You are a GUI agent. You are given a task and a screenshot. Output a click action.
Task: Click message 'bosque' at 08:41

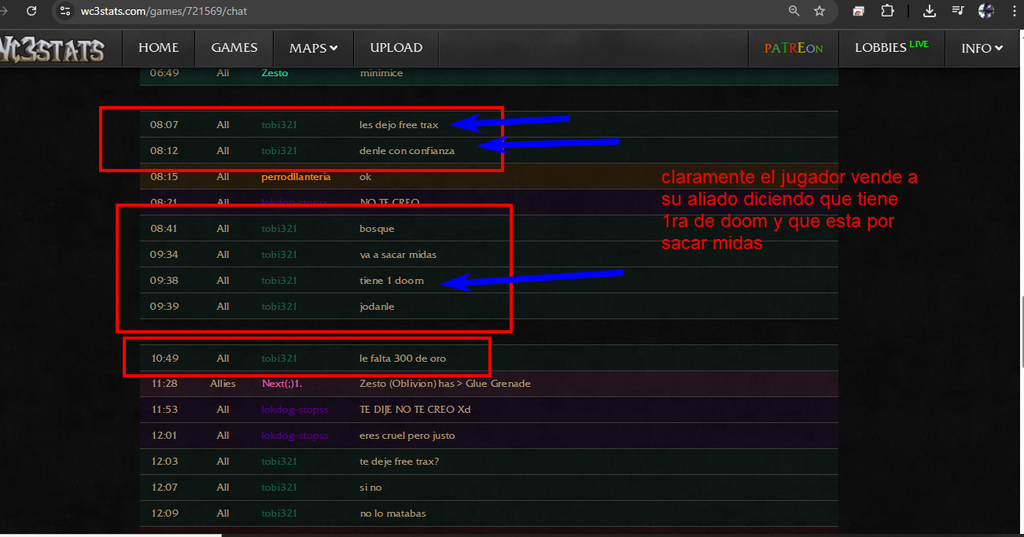(376, 229)
